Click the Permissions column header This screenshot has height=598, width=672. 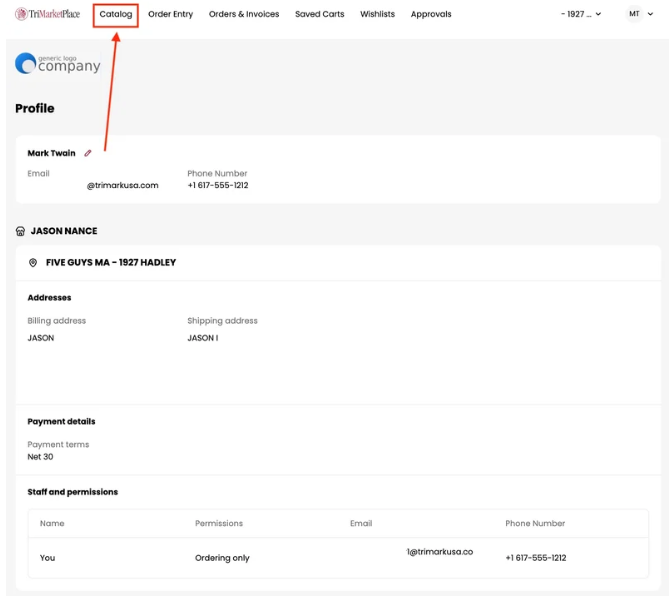(x=218, y=523)
